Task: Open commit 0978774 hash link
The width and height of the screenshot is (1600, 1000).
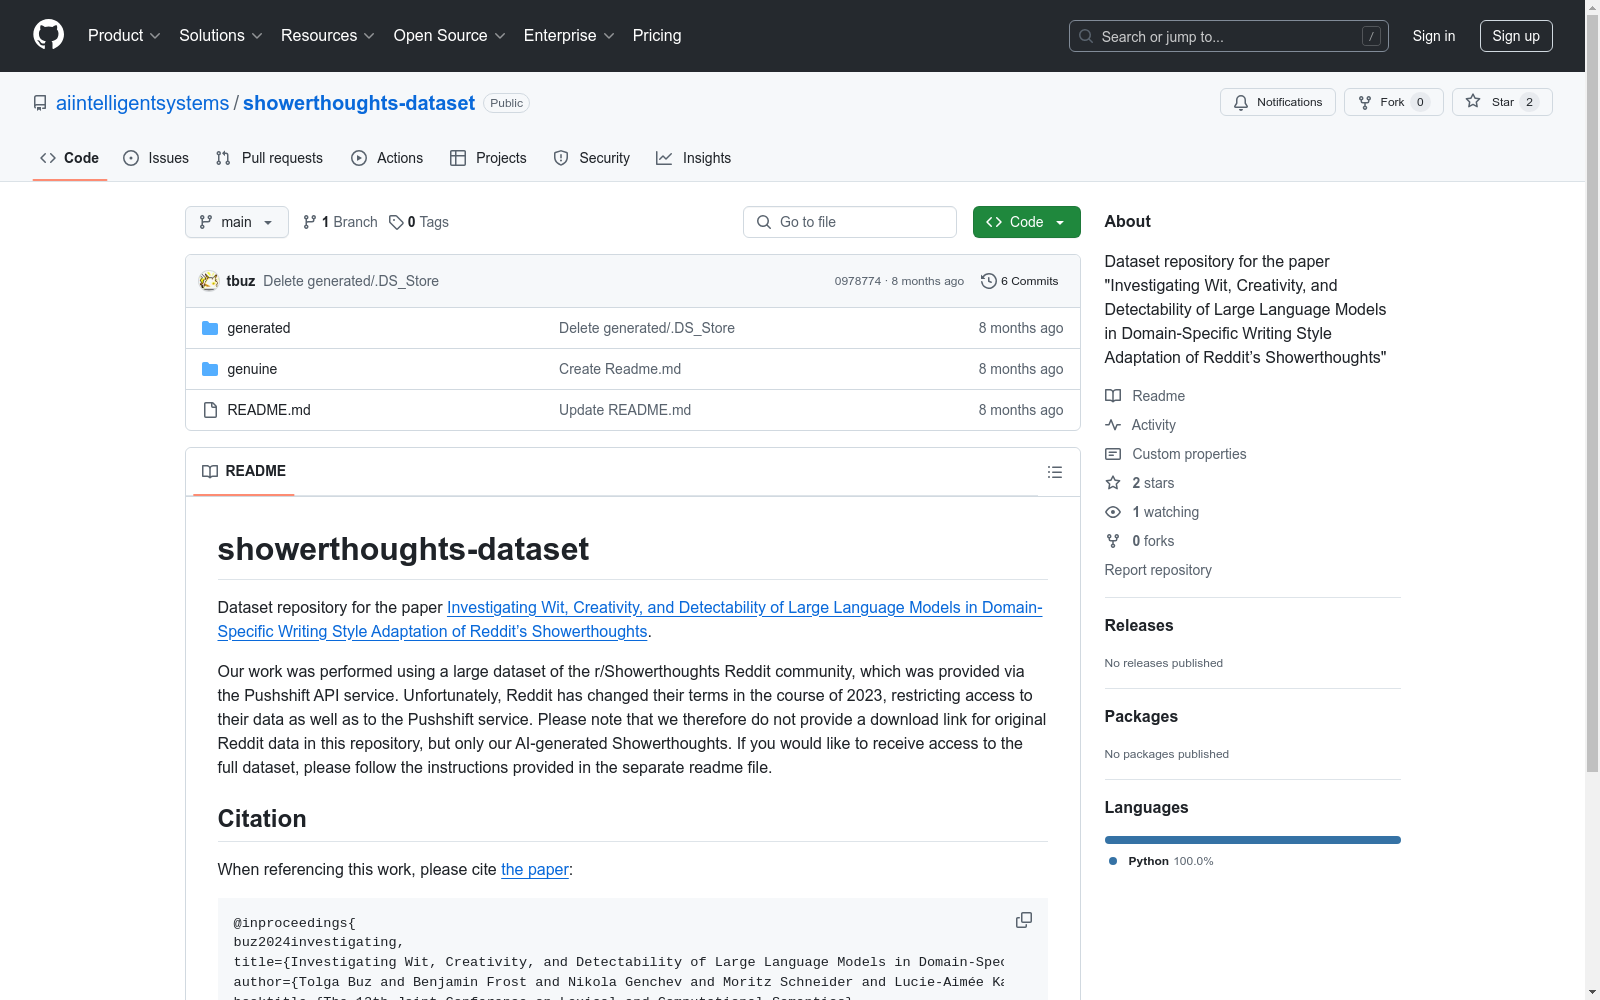Action: pos(858,281)
